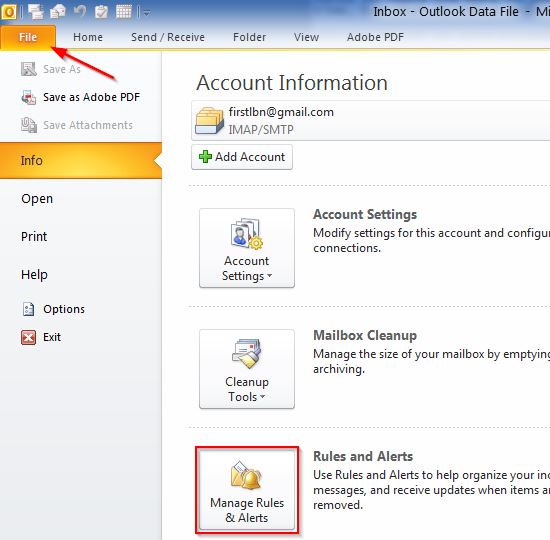The width and height of the screenshot is (550, 540).
Task: Click the calendar grid quick access icon
Action: 123,12
